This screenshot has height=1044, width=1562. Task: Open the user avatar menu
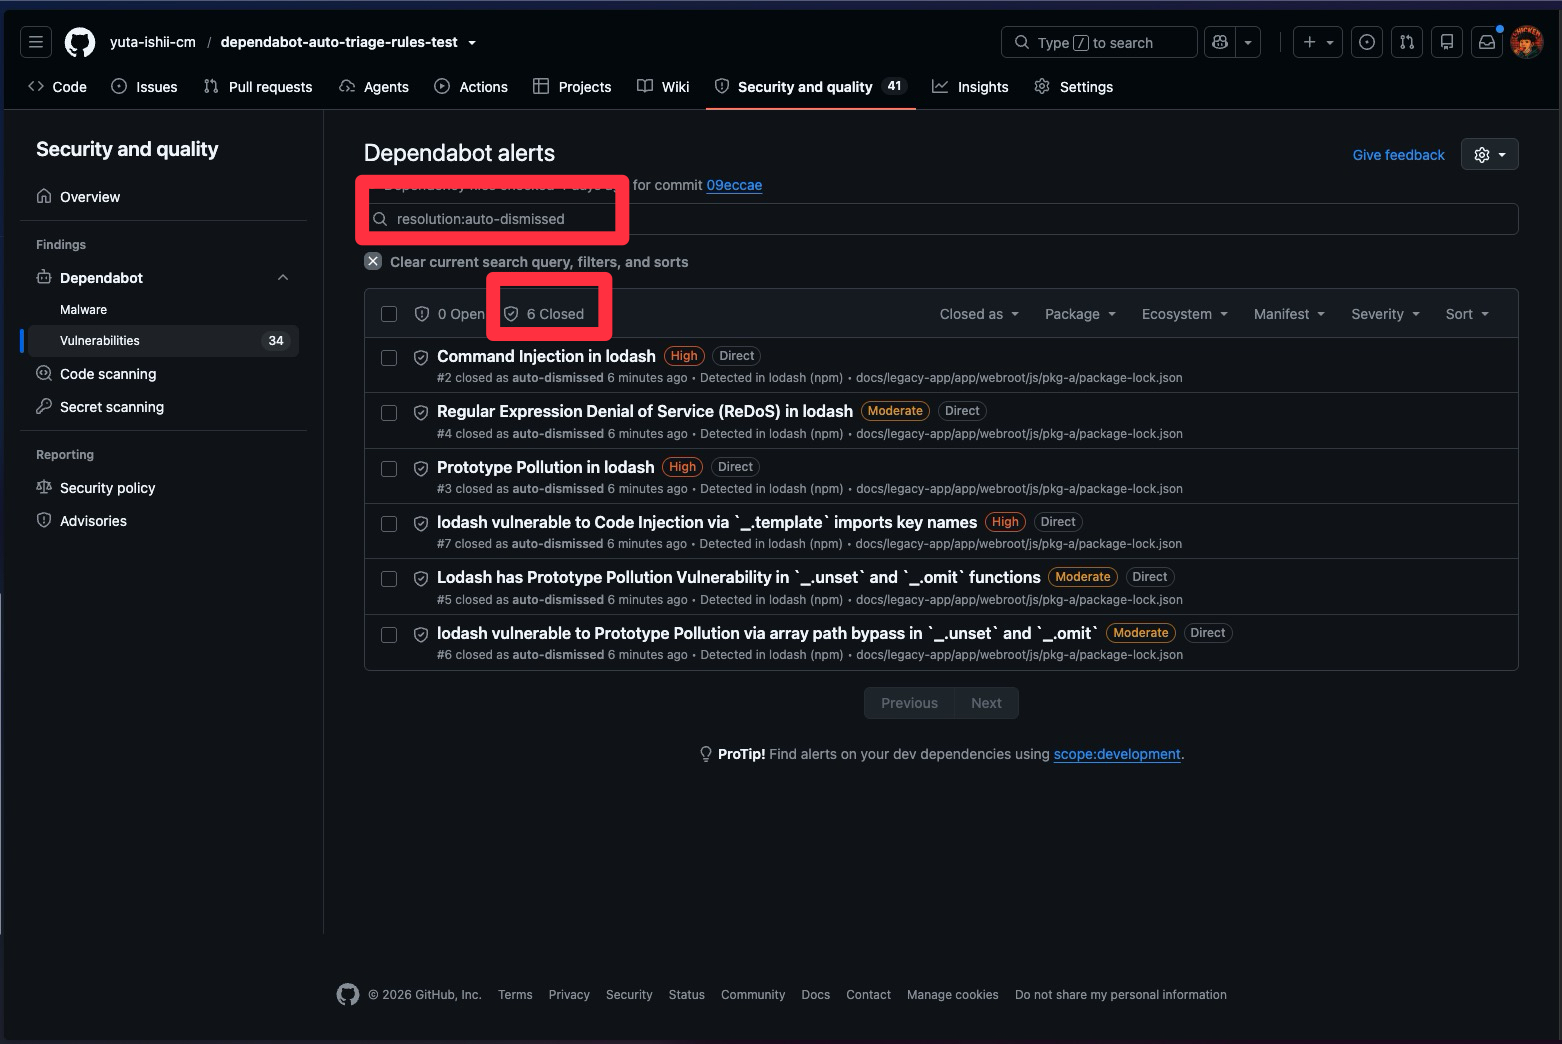point(1527,42)
